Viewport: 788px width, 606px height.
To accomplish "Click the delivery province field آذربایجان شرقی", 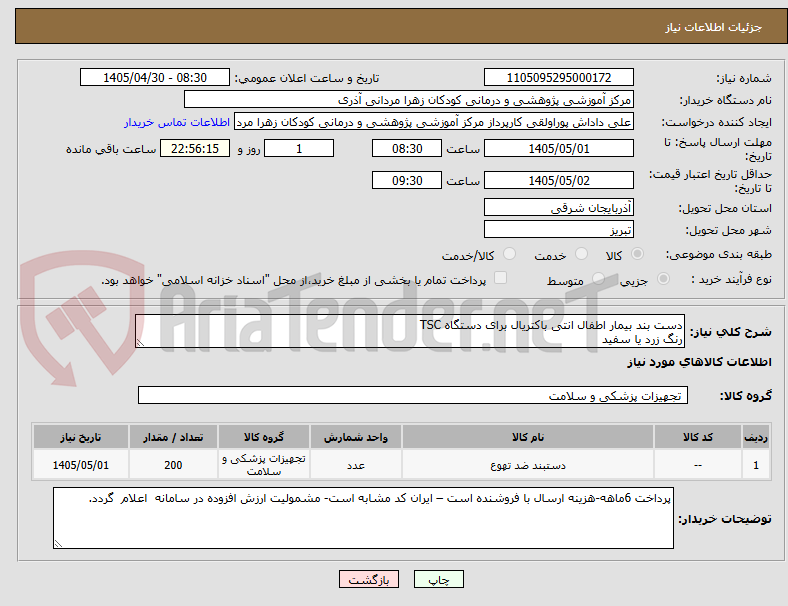I will tap(559, 207).
